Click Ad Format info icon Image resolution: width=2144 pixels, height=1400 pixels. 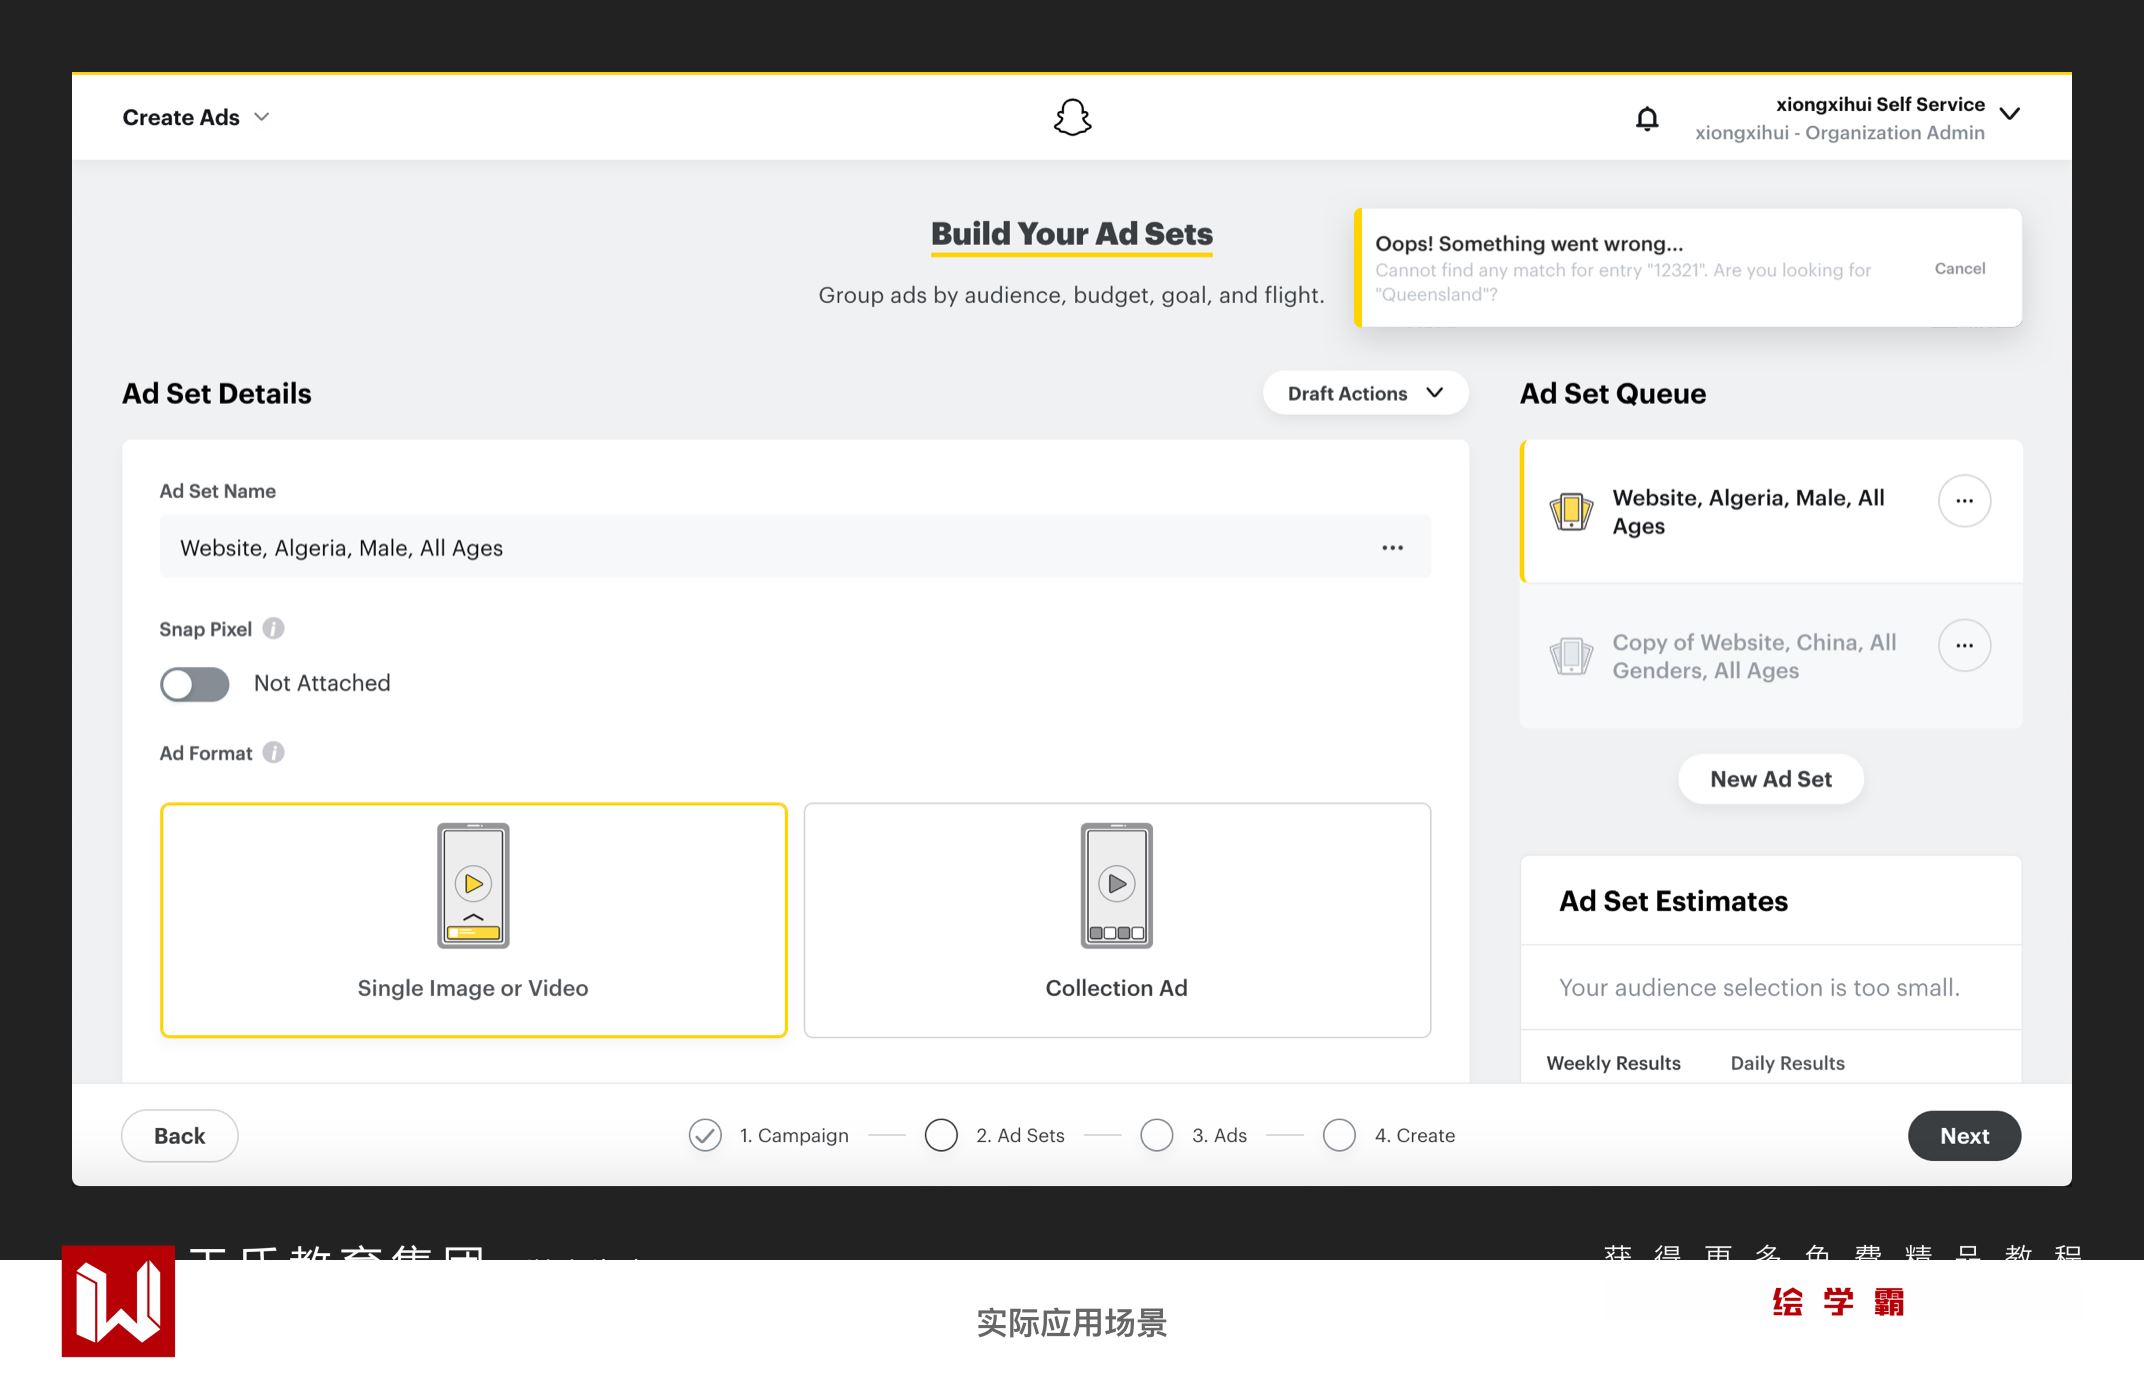click(x=273, y=752)
